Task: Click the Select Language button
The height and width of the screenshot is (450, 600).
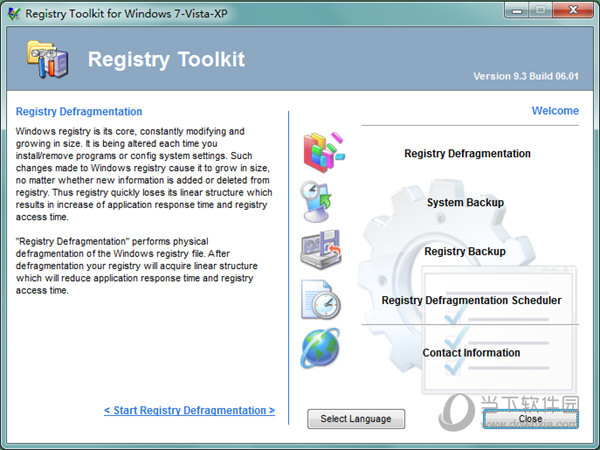Action: [x=356, y=419]
